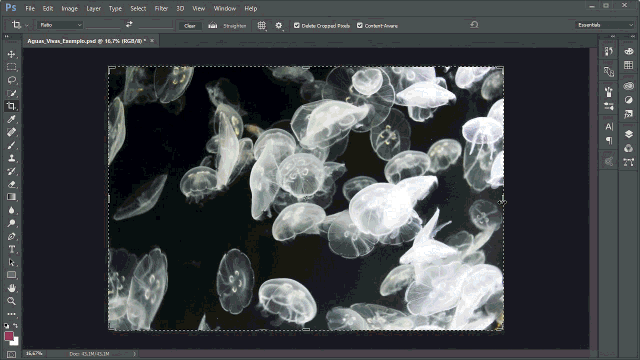Select the Rectangular Marquee tool

(x=11, y=67)
